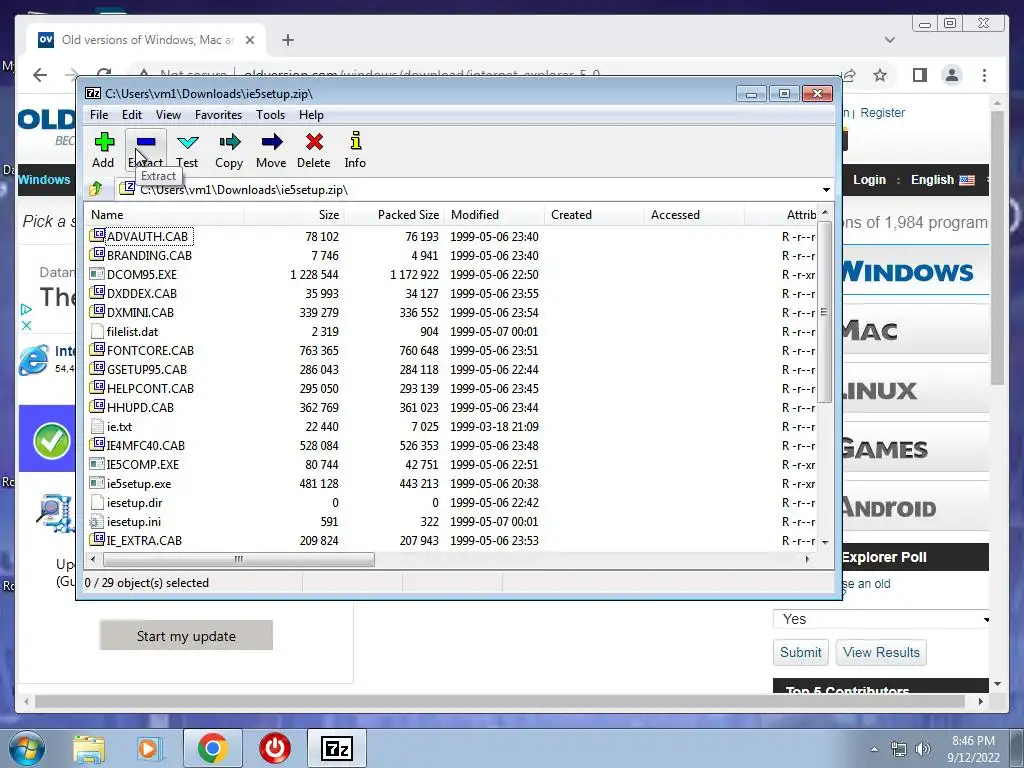Image resolution: width=1024 pixels, height=768 pixels.
Task: Click the volume speaker tray icon
Action: 923,749
